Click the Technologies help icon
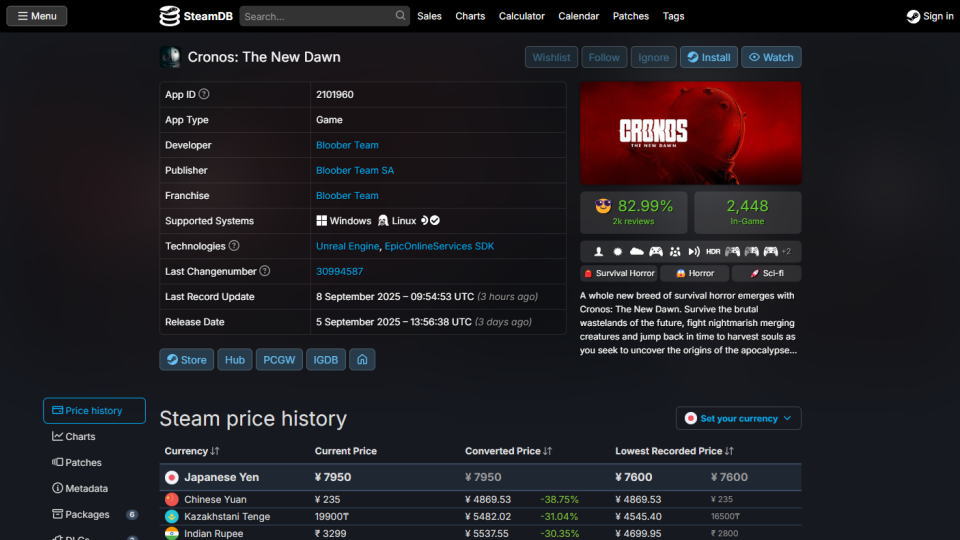960x540 pixels. (234, 246)
